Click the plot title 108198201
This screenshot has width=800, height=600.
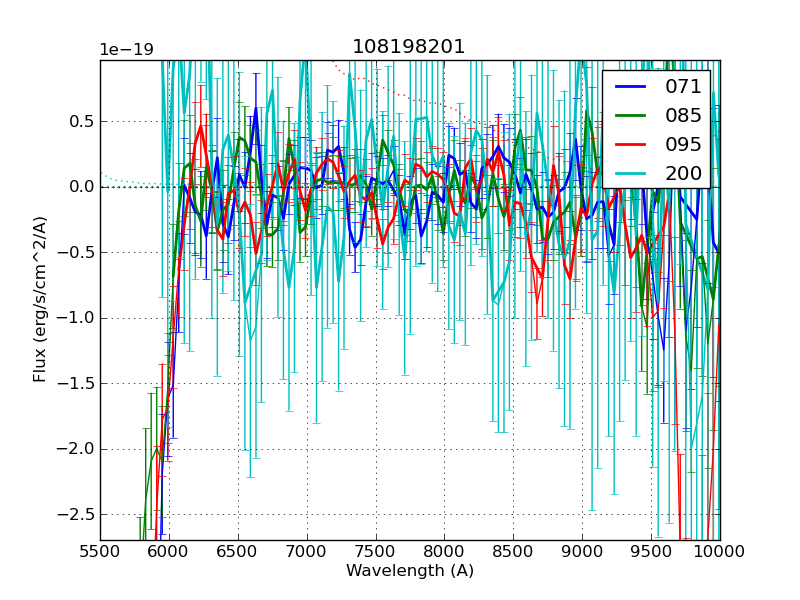click(410, 46)
